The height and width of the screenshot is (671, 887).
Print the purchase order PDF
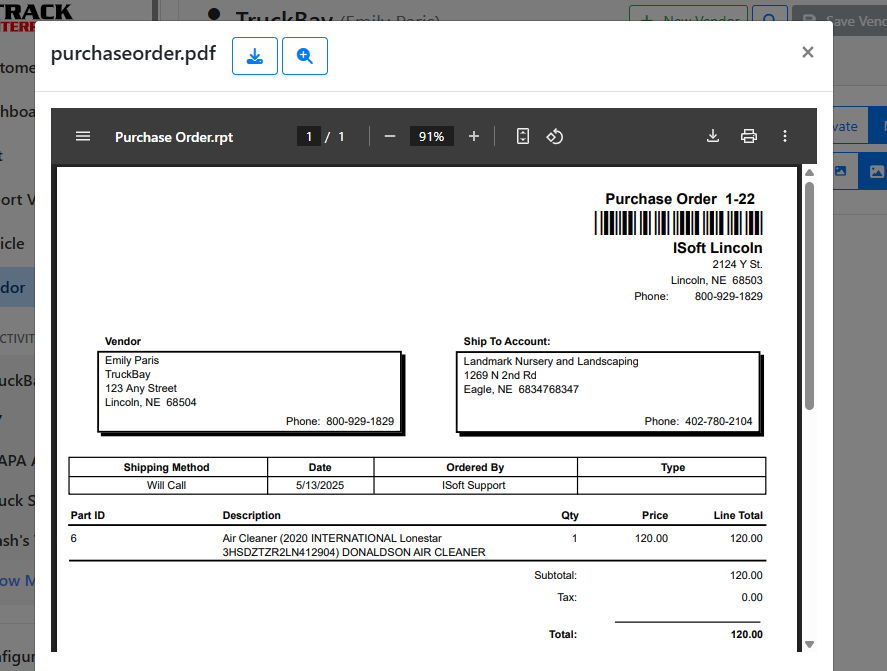(x=748, y=136)
